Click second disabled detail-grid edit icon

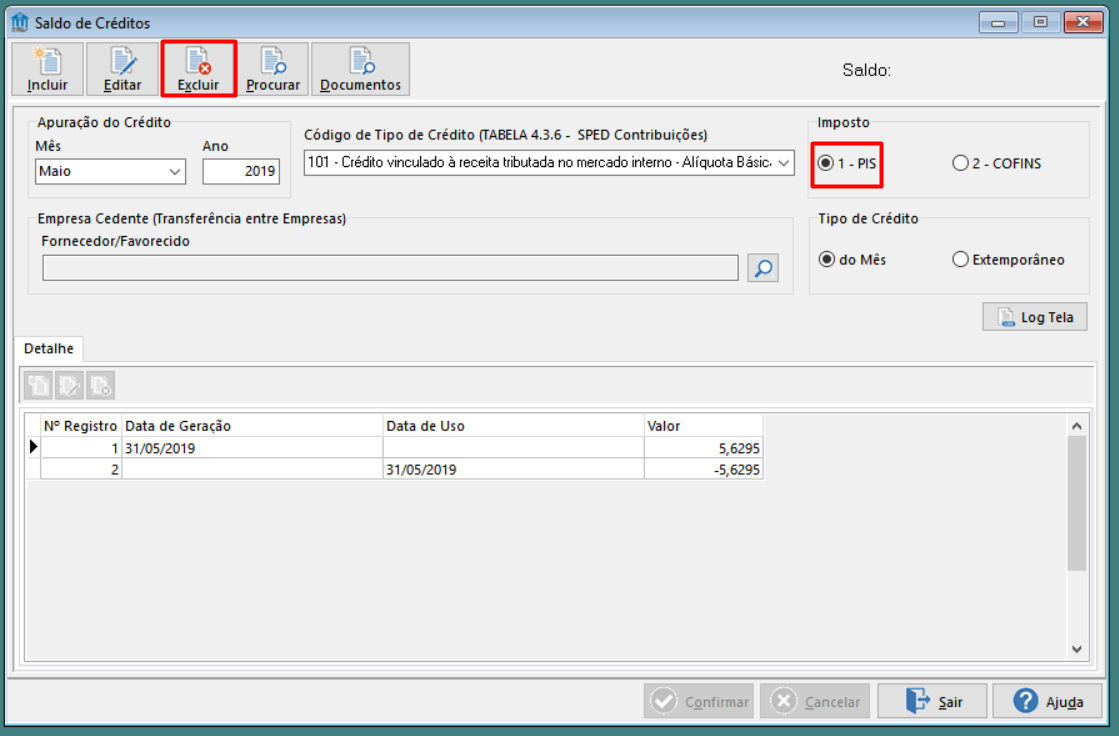(x=69, y=385)
